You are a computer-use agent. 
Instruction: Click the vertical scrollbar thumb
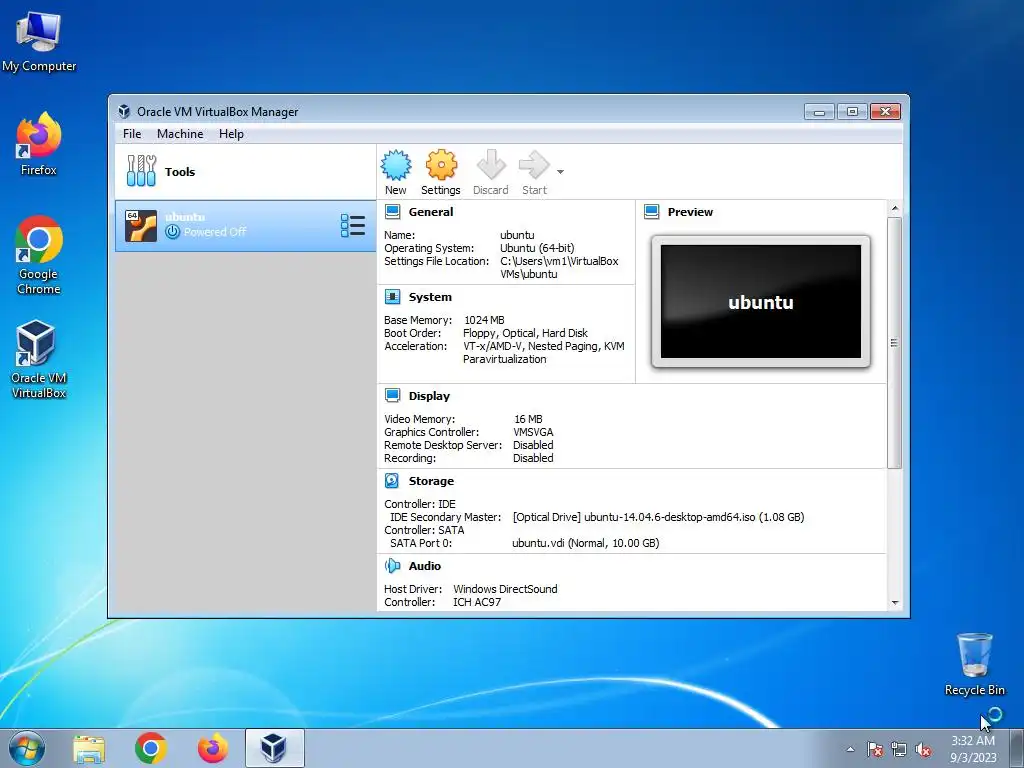[895, 343]
